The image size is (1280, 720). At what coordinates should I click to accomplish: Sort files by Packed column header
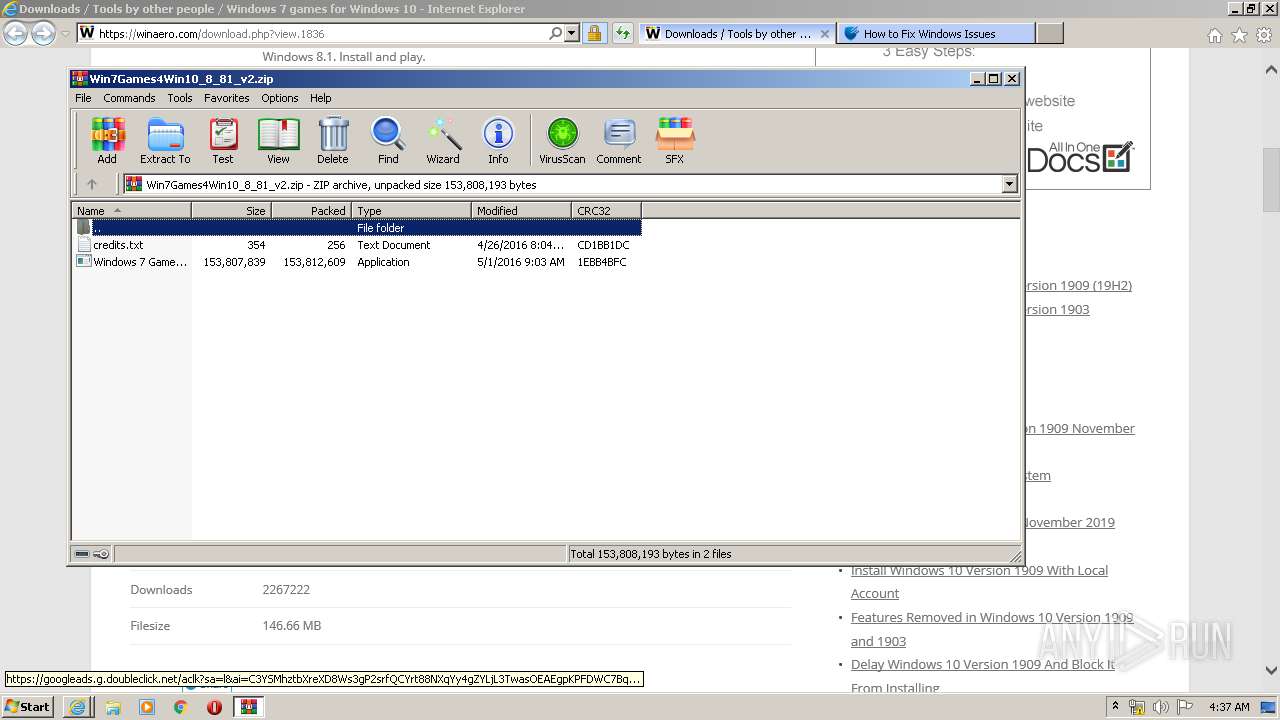(x=311, y=210)
